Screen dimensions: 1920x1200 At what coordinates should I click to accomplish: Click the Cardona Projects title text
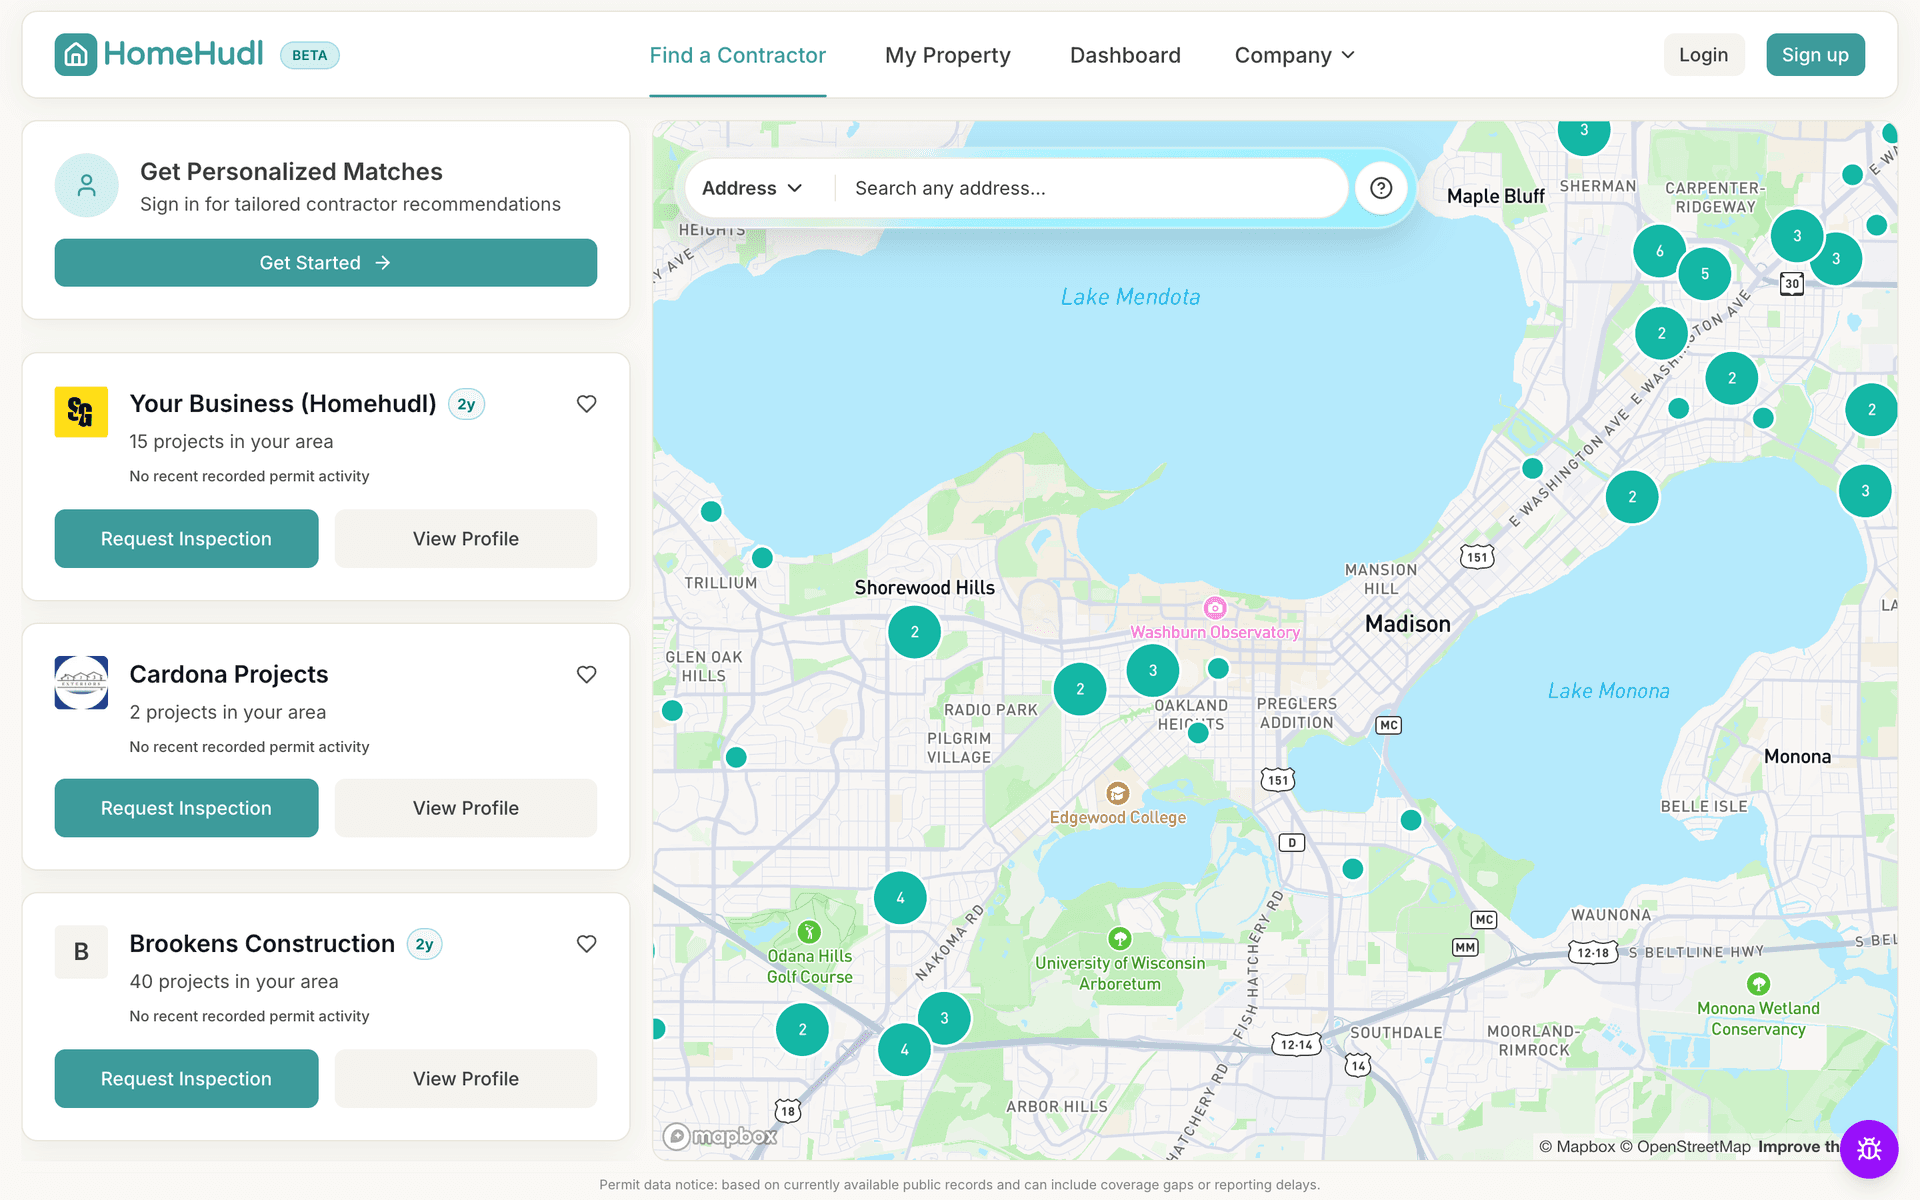point(229,675)
